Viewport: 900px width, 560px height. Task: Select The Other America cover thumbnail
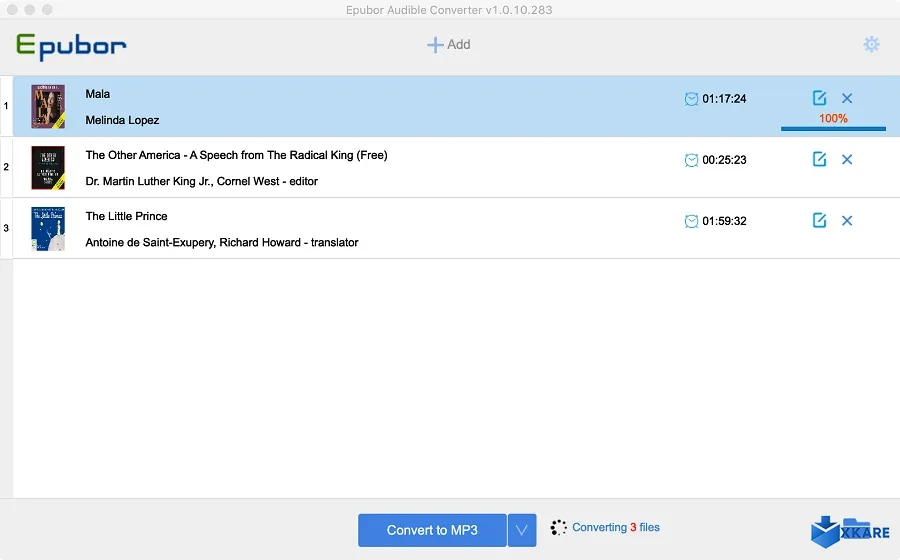coord(48,168)
